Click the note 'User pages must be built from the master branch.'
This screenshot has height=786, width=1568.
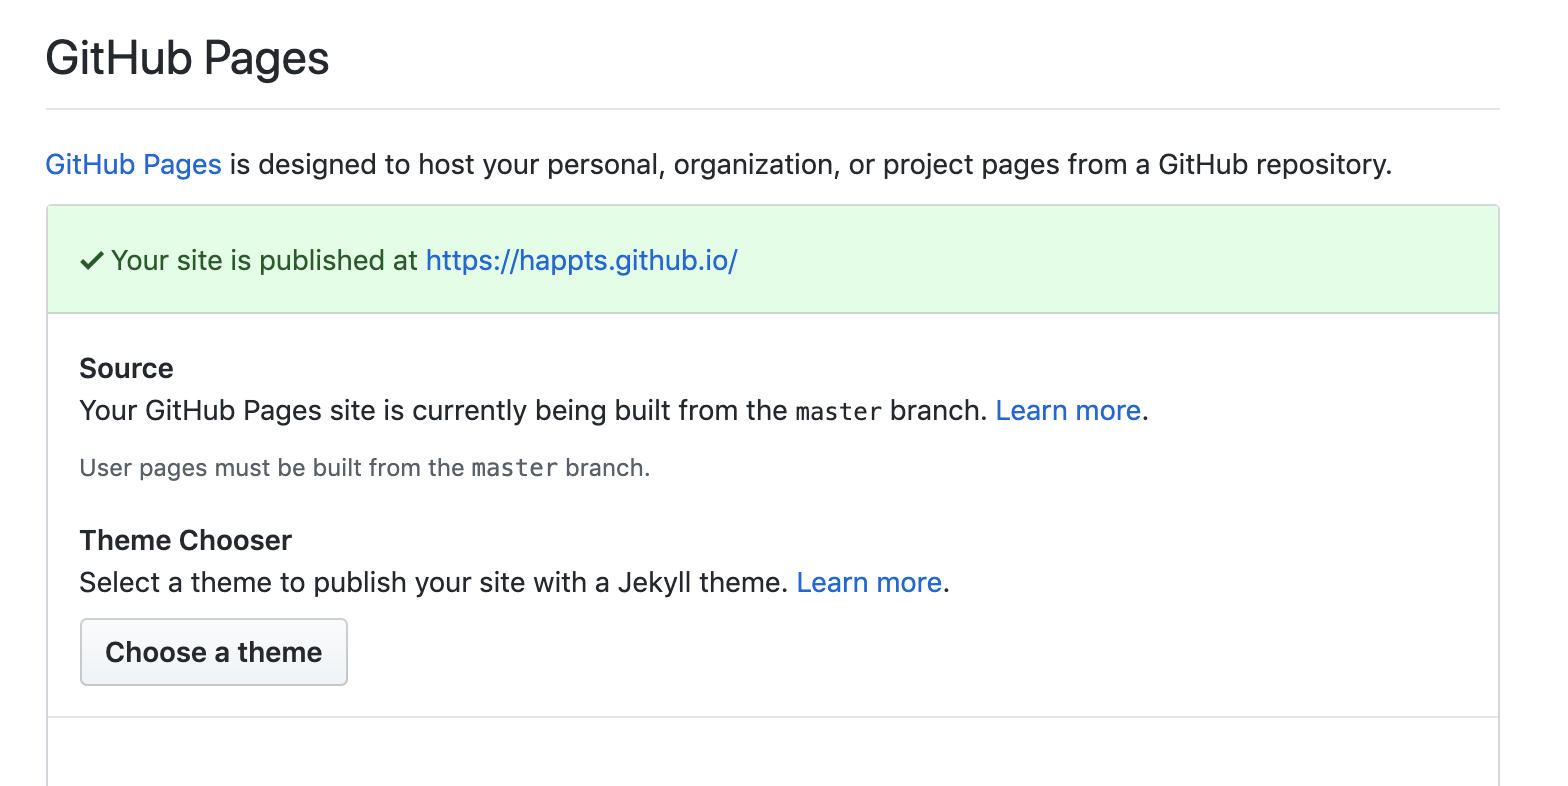365,468
